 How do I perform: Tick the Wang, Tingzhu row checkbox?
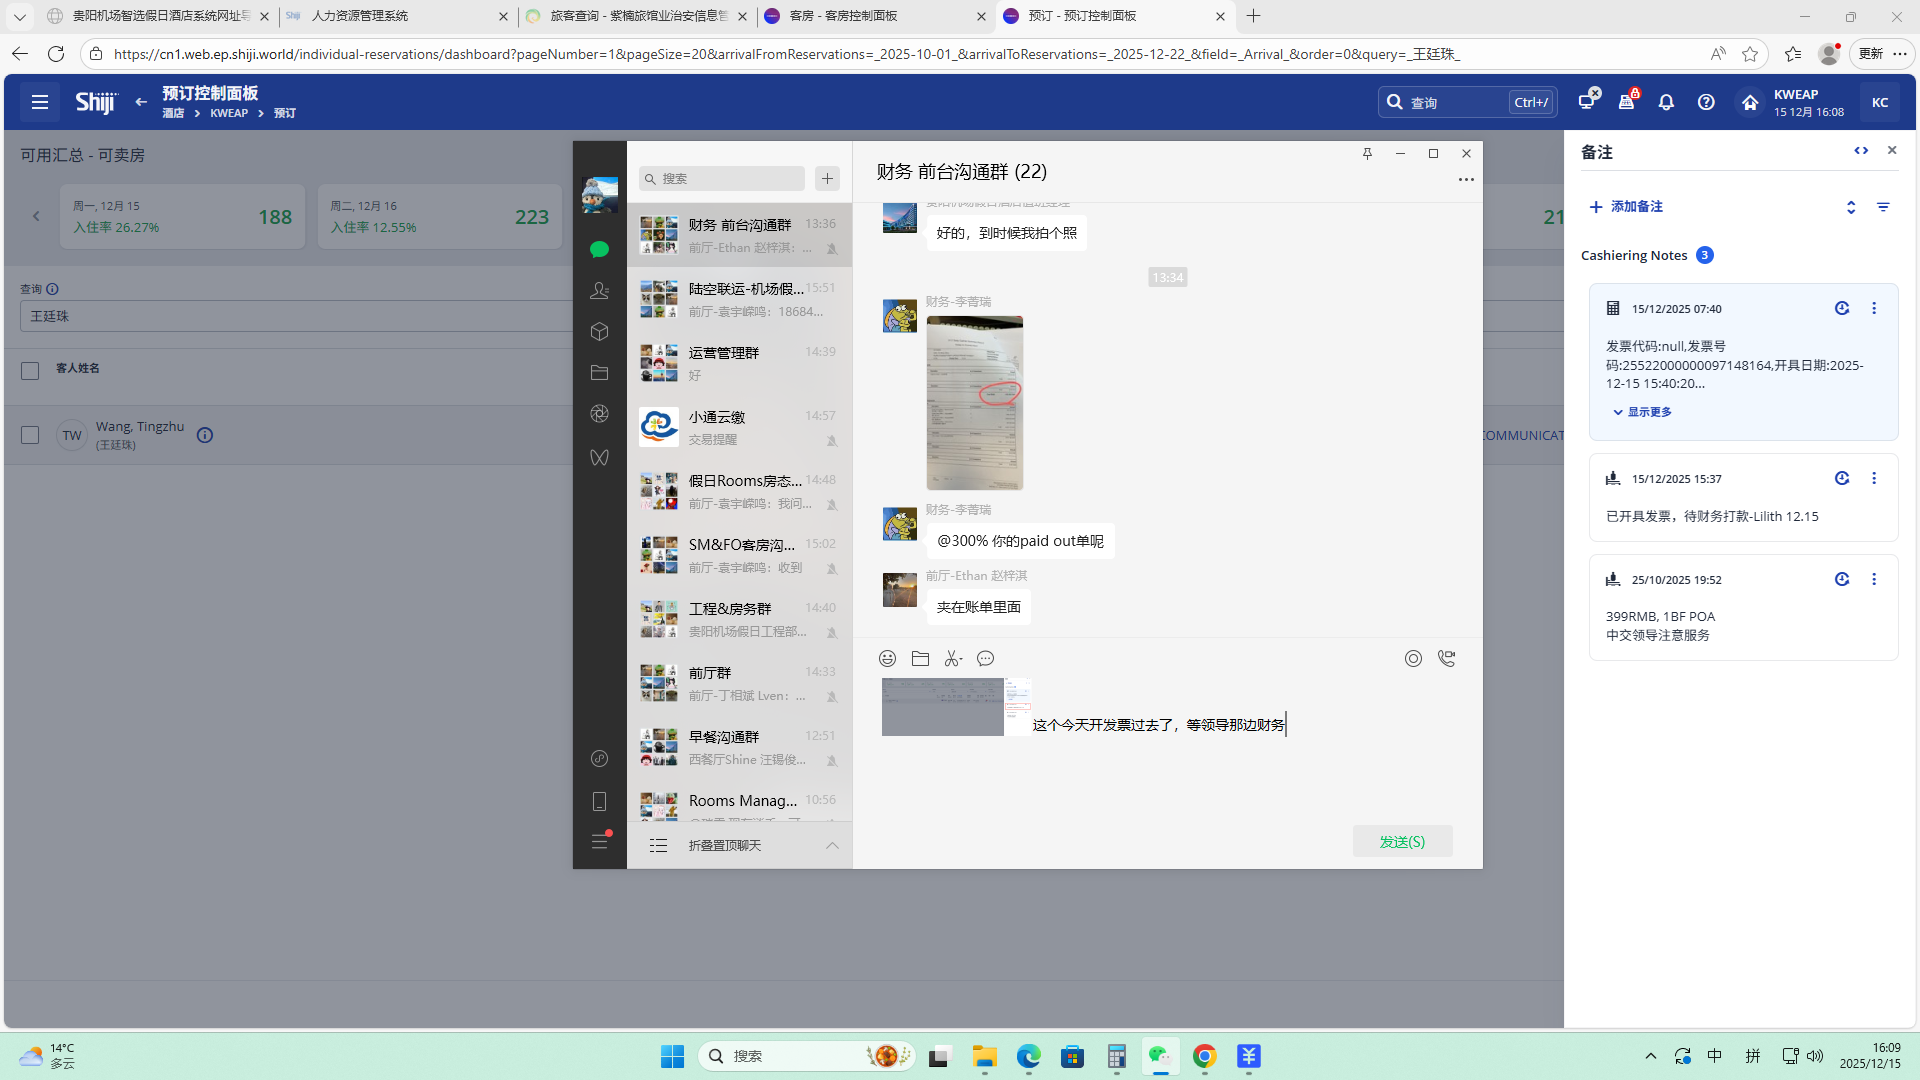[30, 435]
